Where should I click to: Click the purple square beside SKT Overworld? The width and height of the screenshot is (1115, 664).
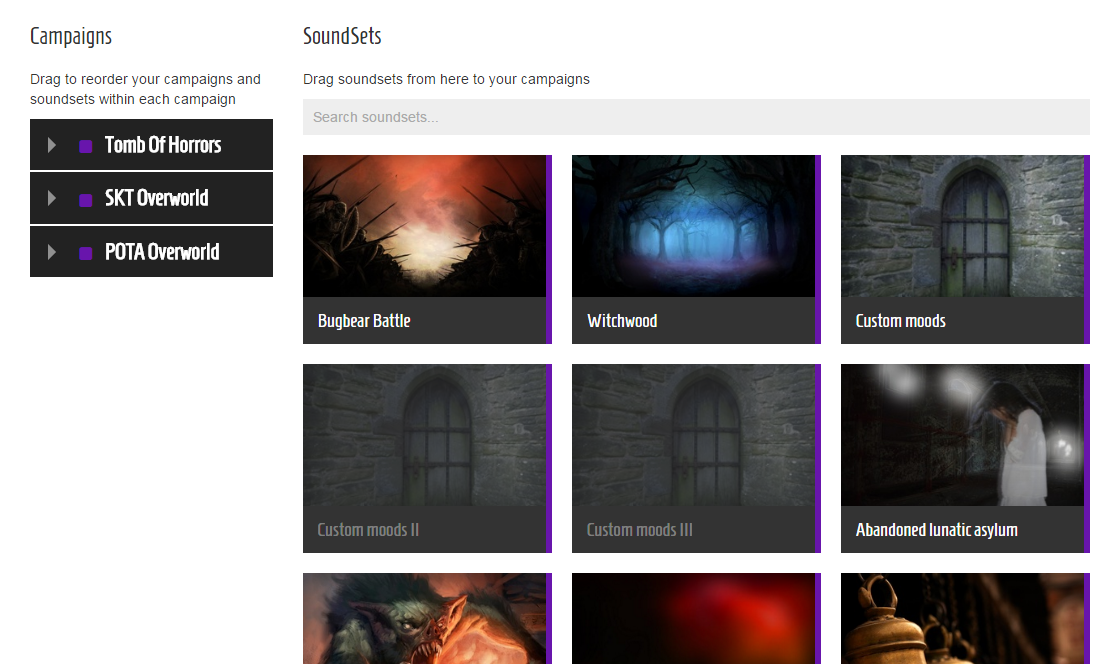pyautogui.click(x=85, y=200)
